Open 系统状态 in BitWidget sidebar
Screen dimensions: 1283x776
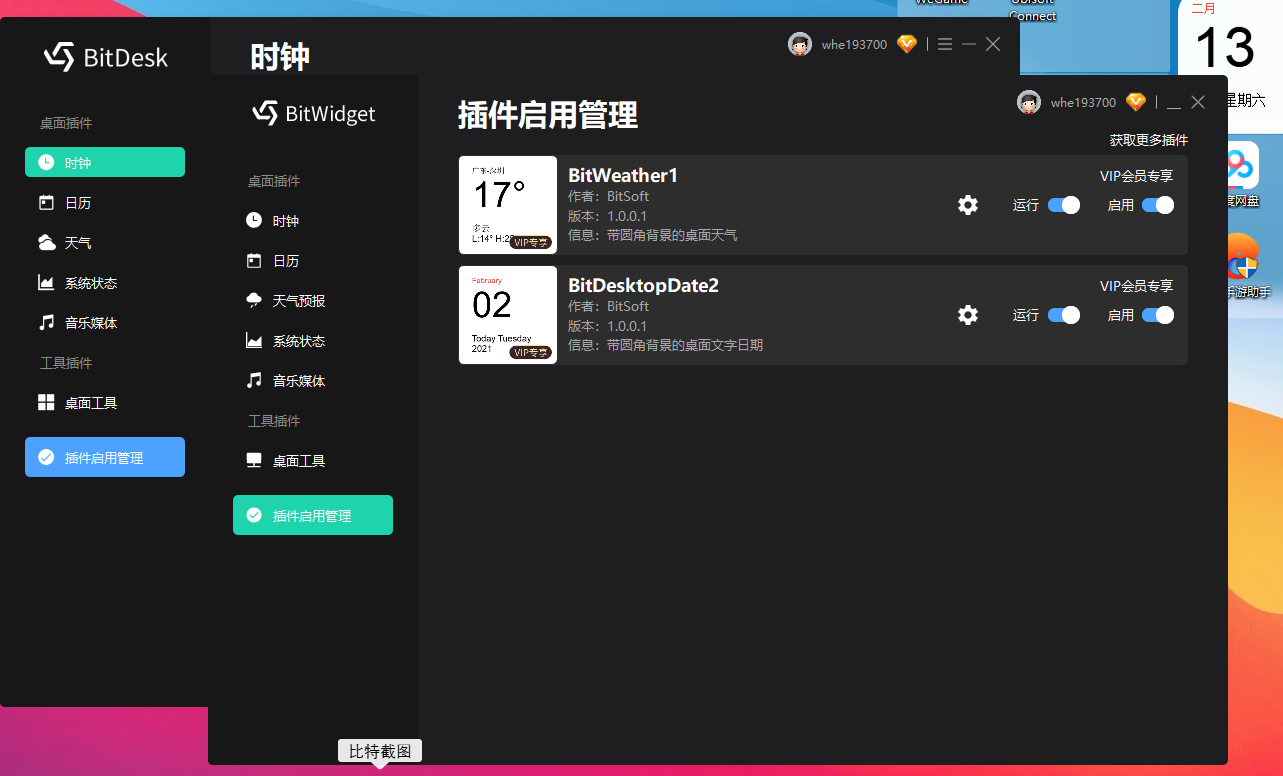[299, 341]
